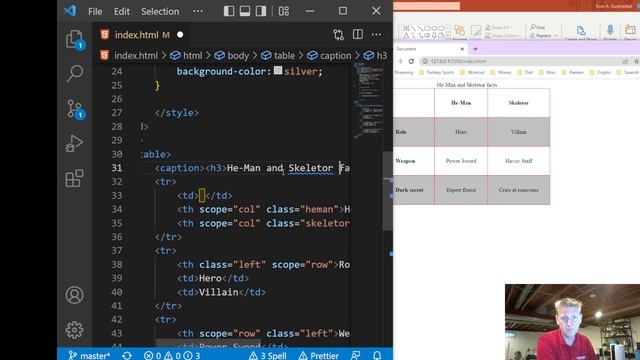Click the unsaved dot on index.html tab
Viewport: 640px width, 360px height.
(180, 35)
